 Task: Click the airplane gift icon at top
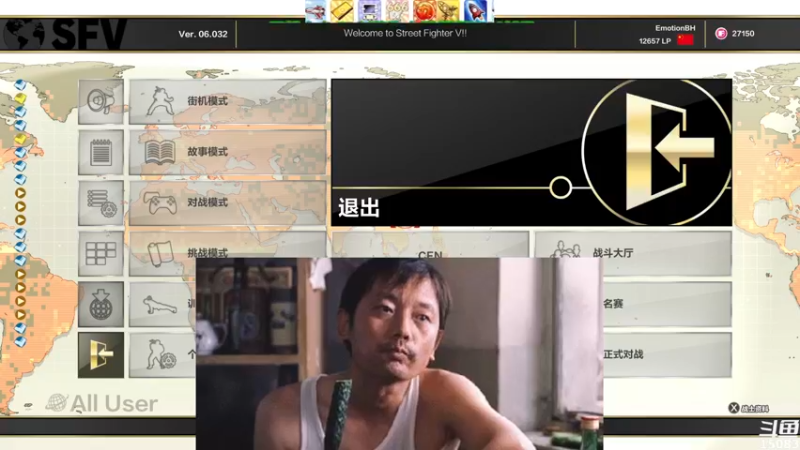click(316, 11)
